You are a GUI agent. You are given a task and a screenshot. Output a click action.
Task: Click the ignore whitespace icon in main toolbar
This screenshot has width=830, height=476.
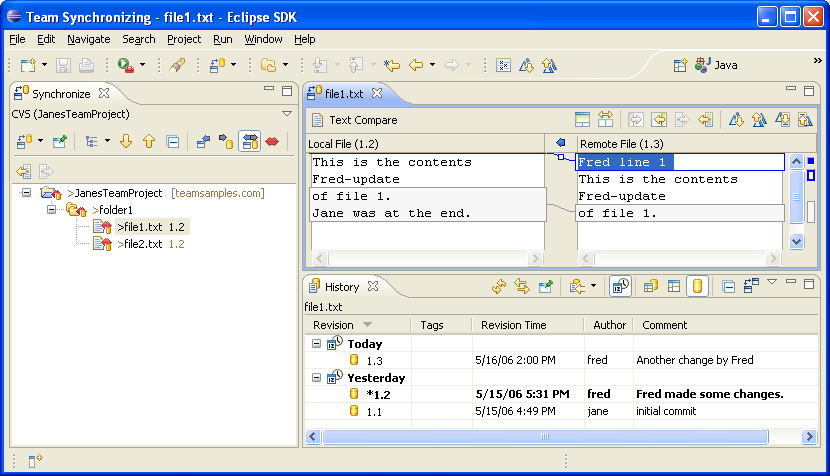click(x=503, y=65)
